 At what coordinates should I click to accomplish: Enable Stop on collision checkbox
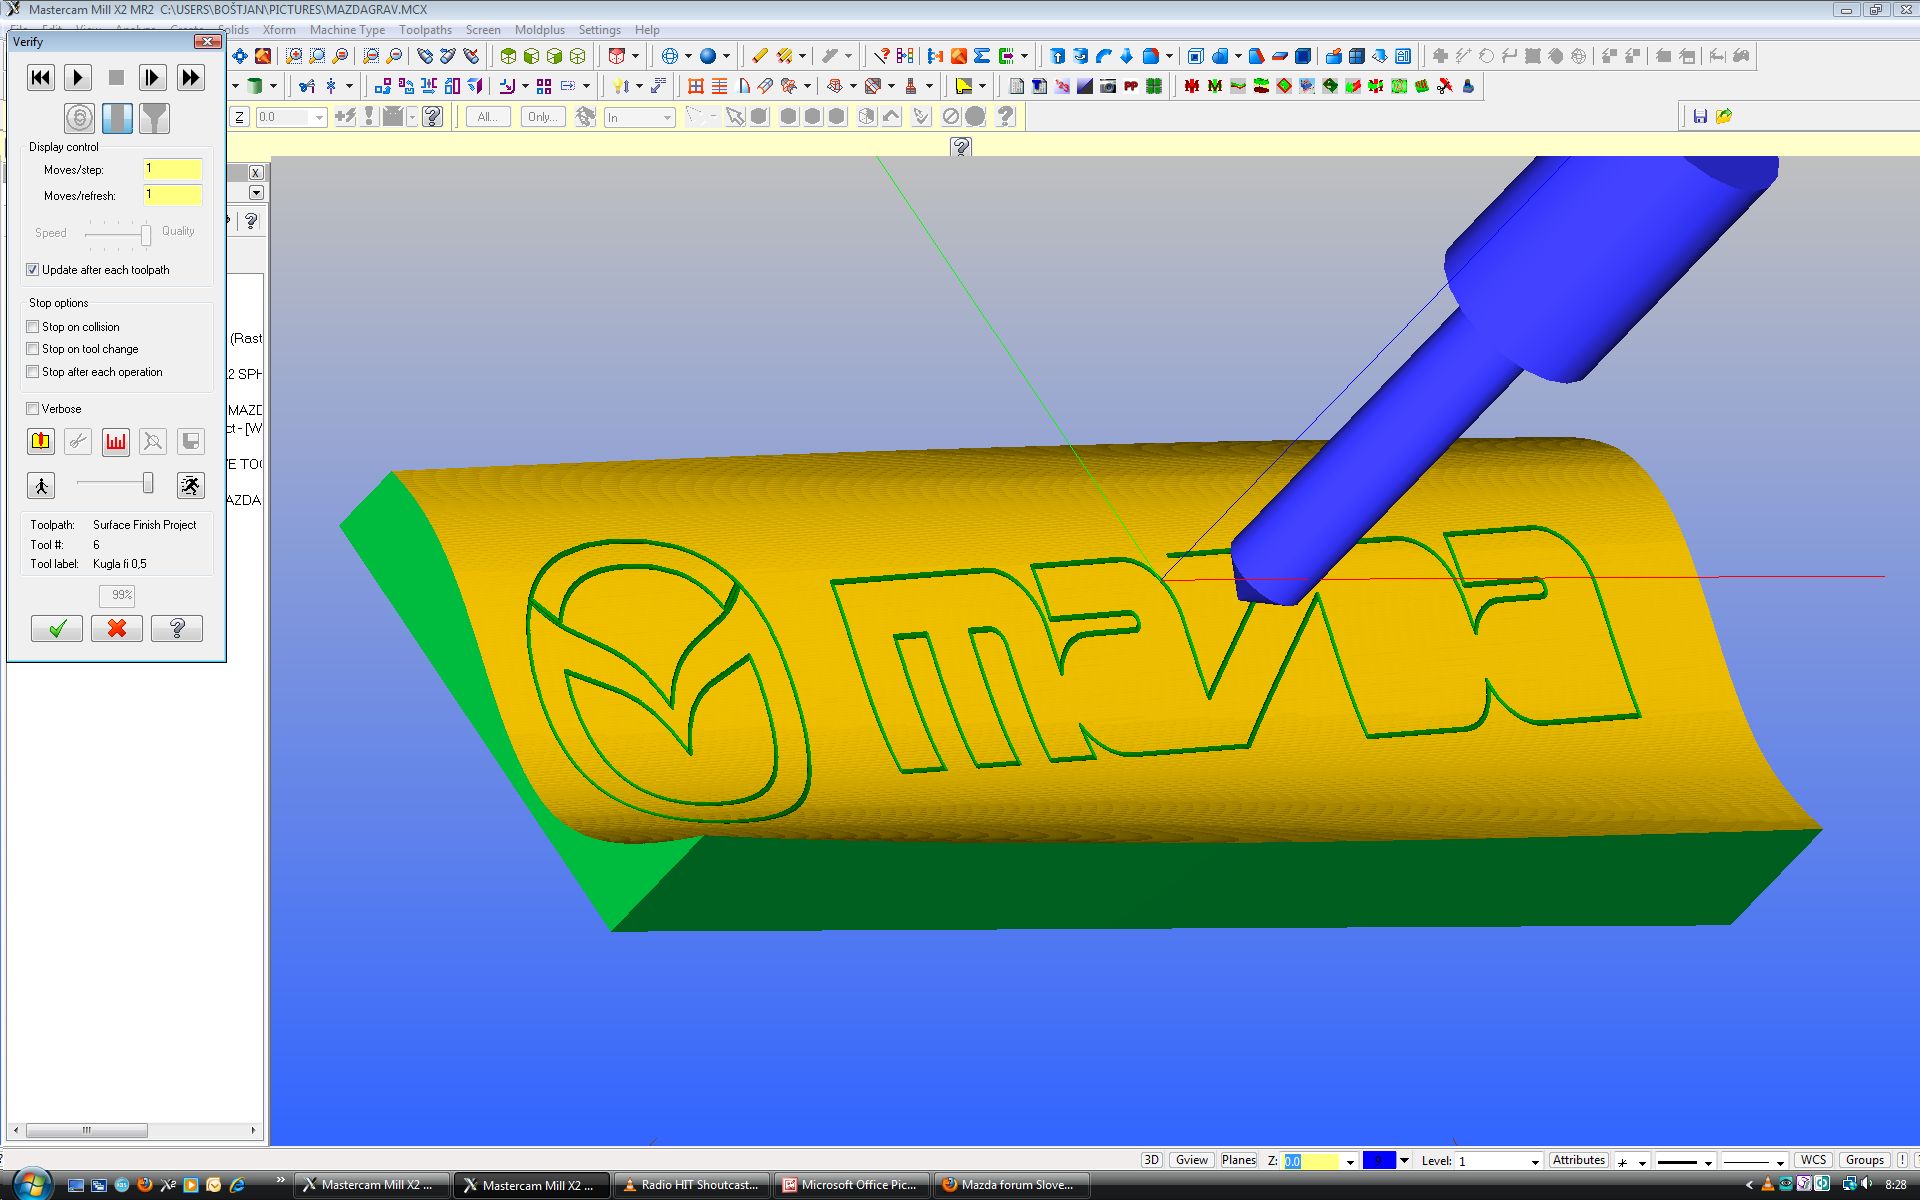tap(33, 327)
